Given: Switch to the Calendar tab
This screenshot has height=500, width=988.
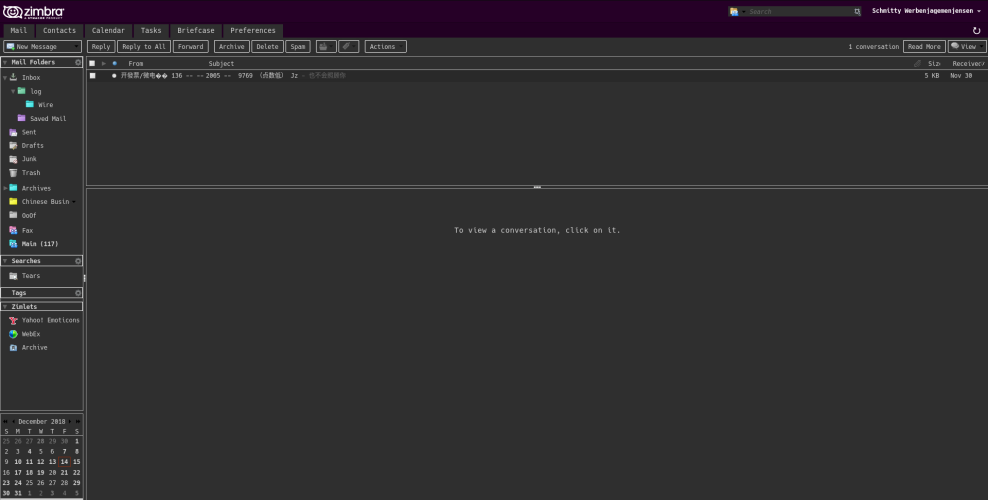Looking at the screenshot, I should 108,30.
